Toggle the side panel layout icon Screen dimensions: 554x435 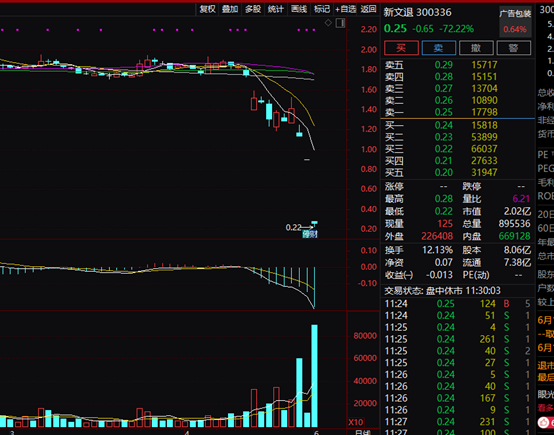click(x=340, y=23)
